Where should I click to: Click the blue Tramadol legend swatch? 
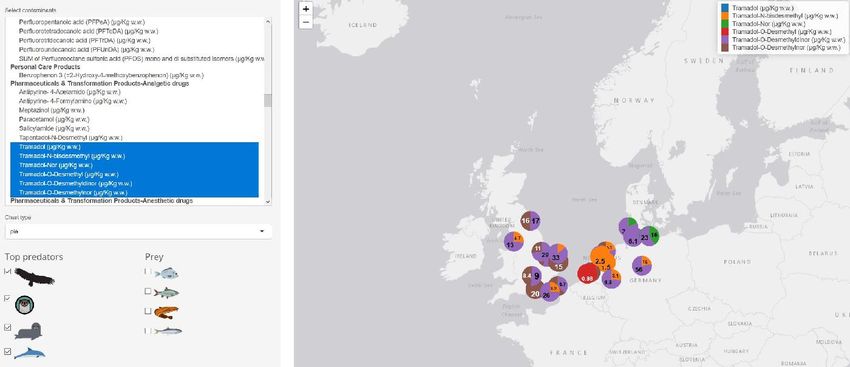pos(724,8)
